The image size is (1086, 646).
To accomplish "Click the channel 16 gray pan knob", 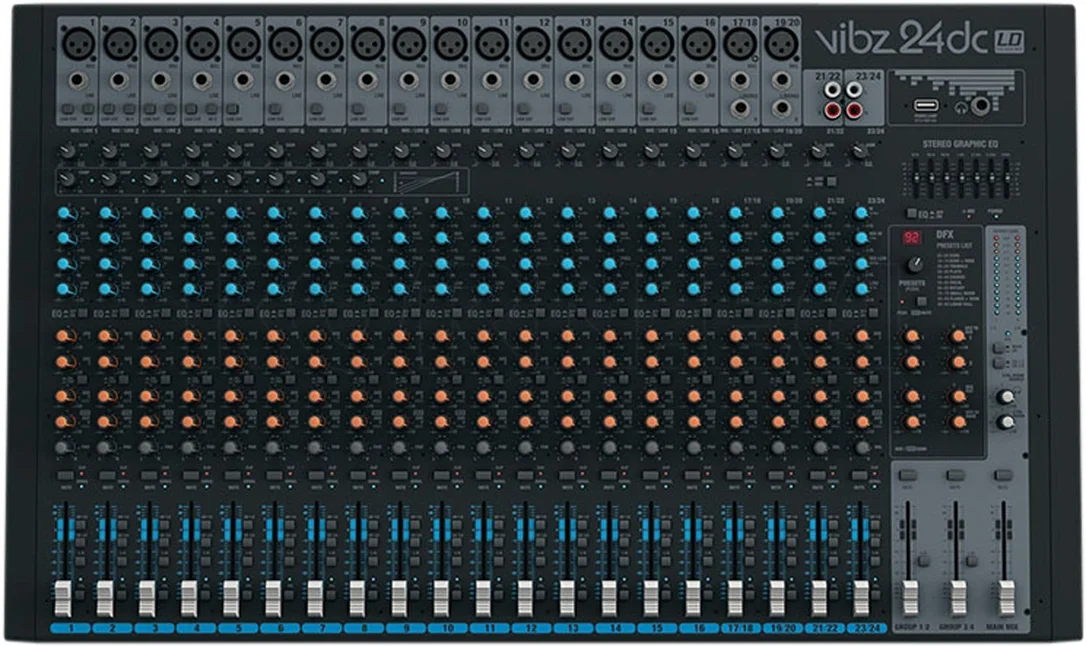I will pyautogui.click(x=693, y=448).
